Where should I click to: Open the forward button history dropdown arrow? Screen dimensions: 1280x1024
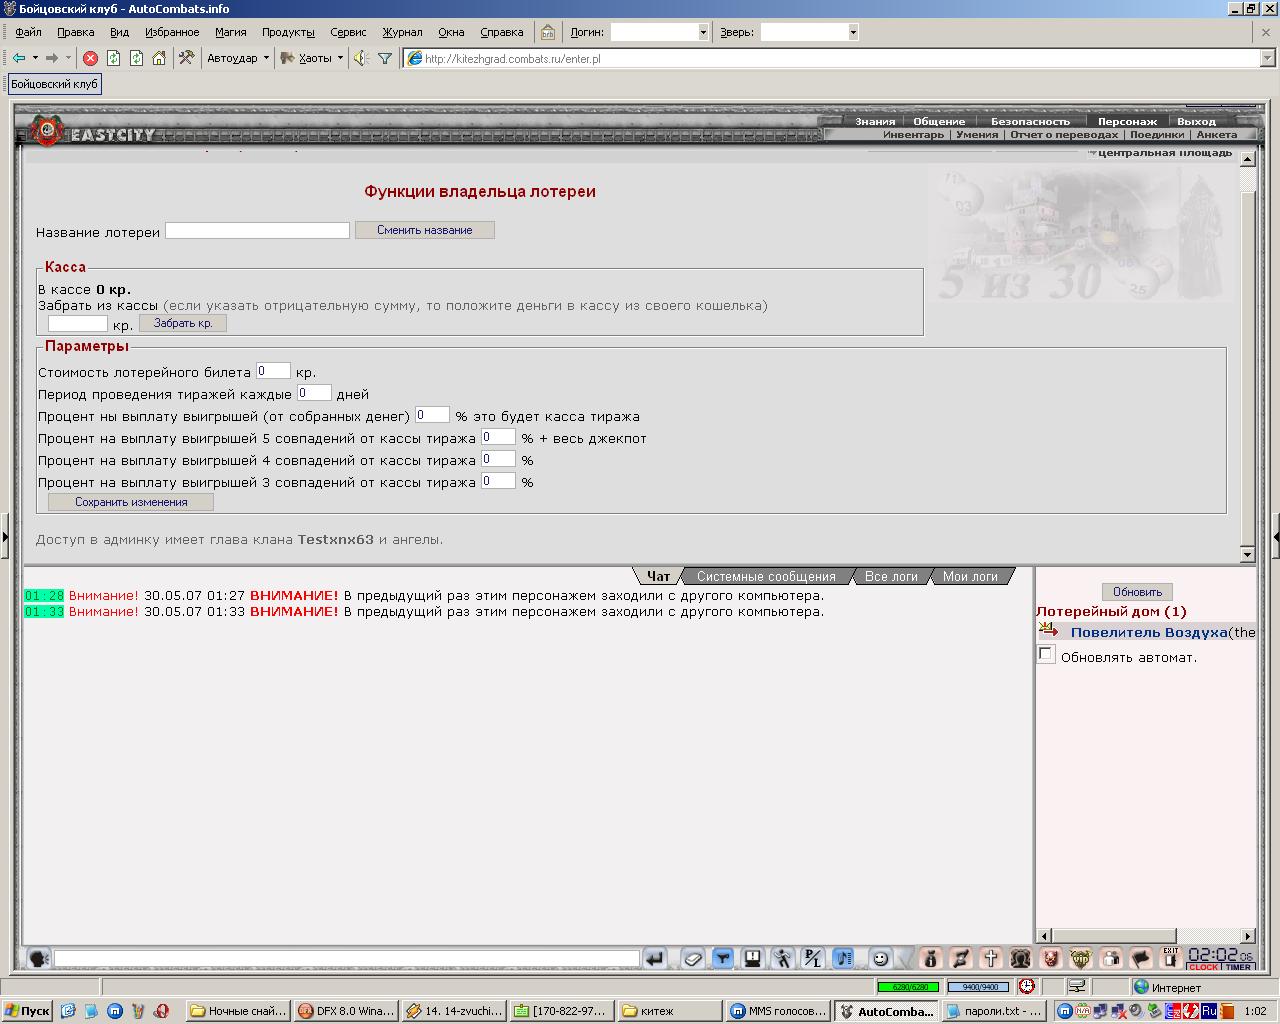[x=68, y=58]
